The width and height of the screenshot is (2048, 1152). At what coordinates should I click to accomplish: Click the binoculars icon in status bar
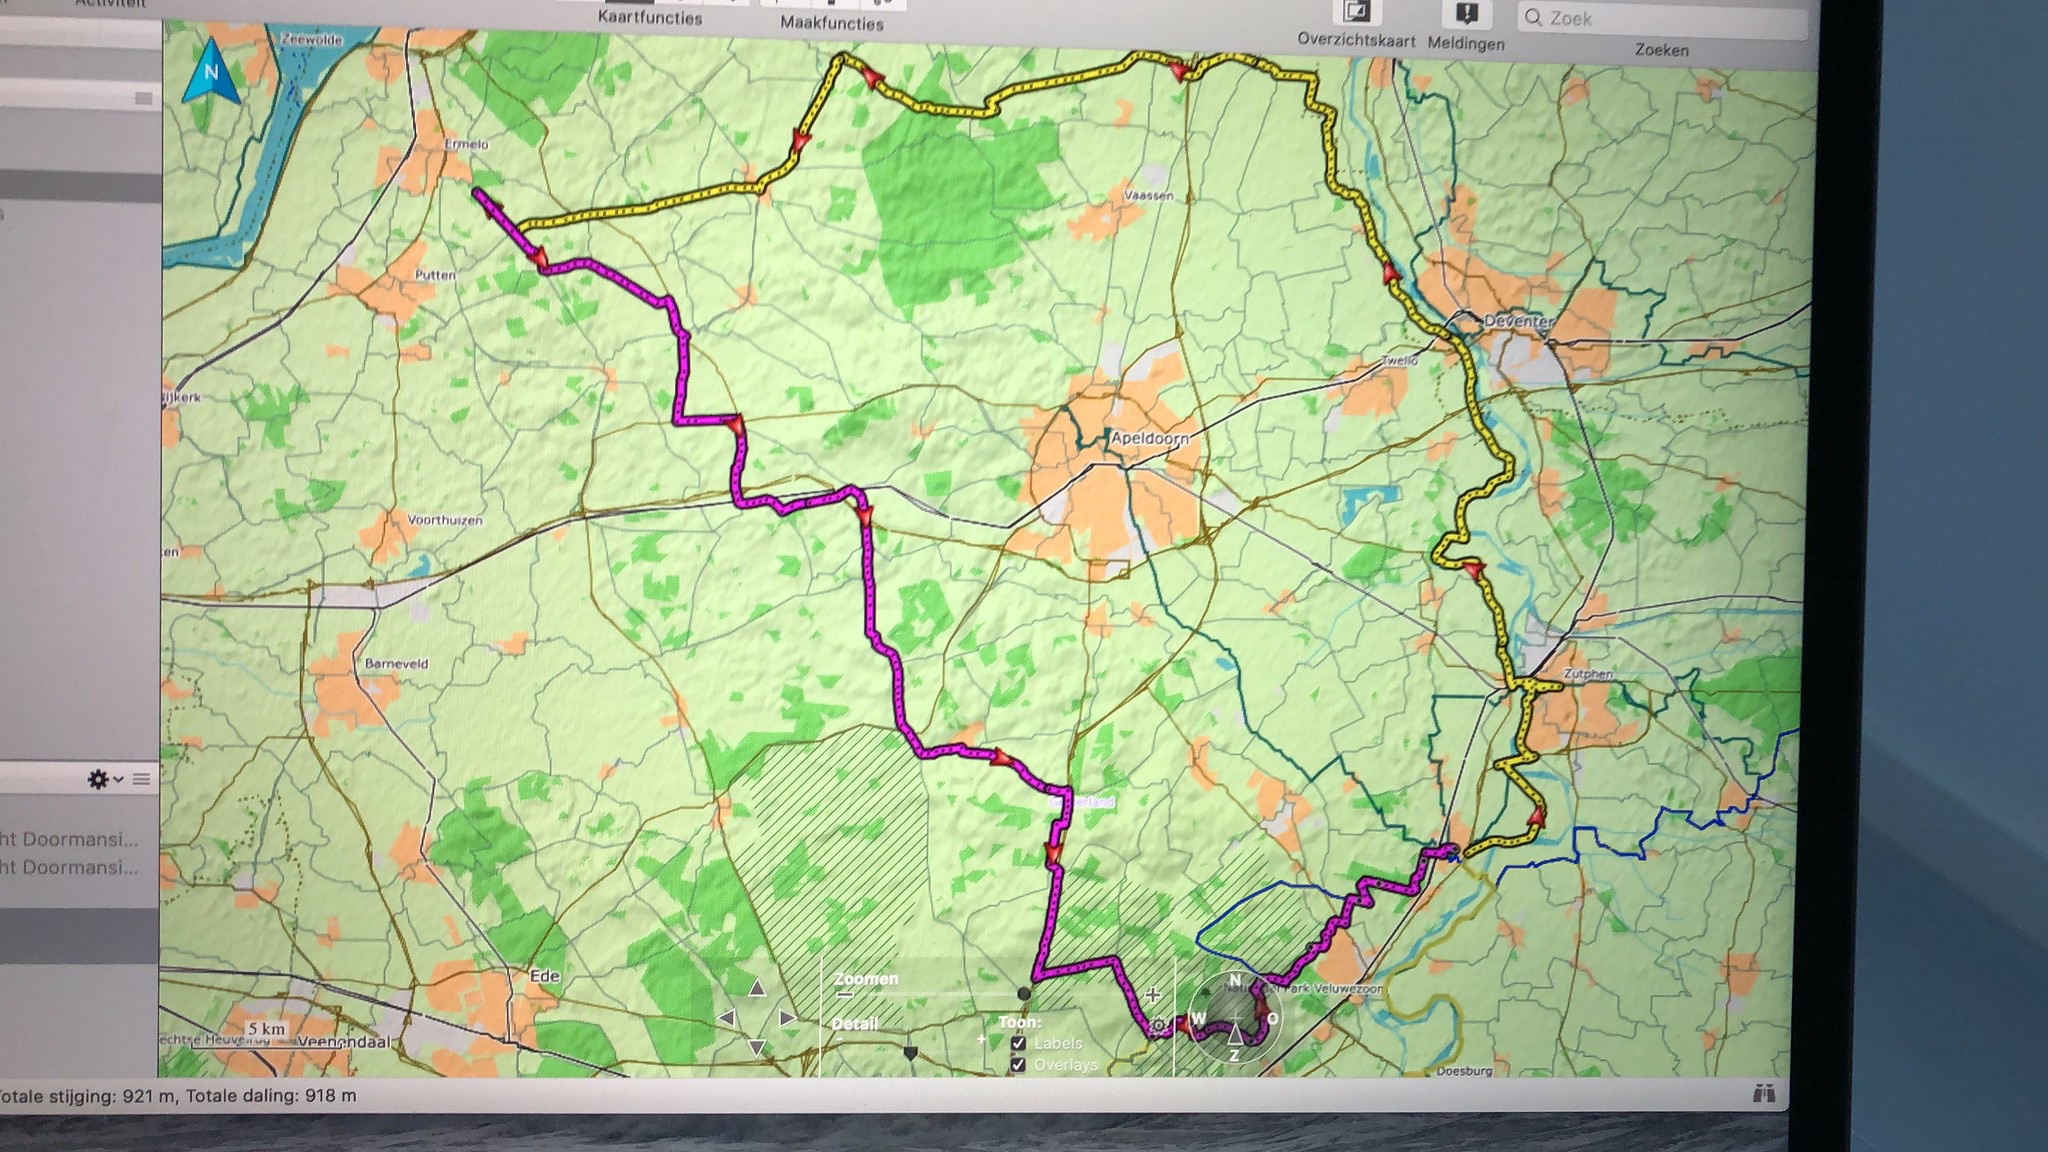(x=1764, y=1094)
